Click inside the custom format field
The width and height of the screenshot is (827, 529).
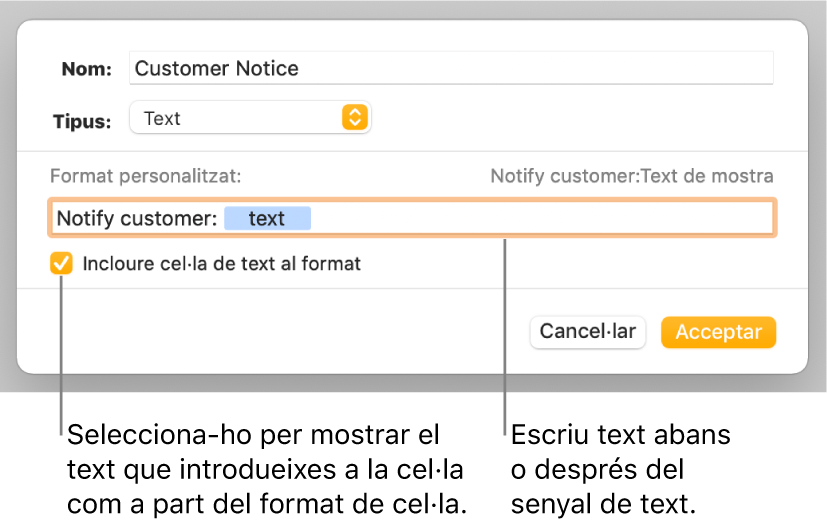pyautogui.click(x=412, y=218)
